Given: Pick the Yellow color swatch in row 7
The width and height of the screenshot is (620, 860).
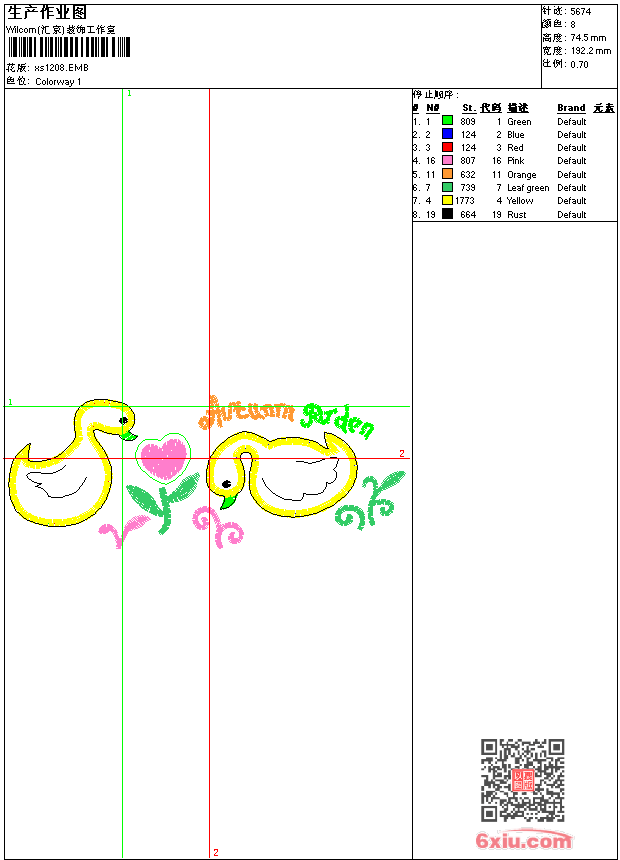Looking at the screenshot, I should 448,200.
